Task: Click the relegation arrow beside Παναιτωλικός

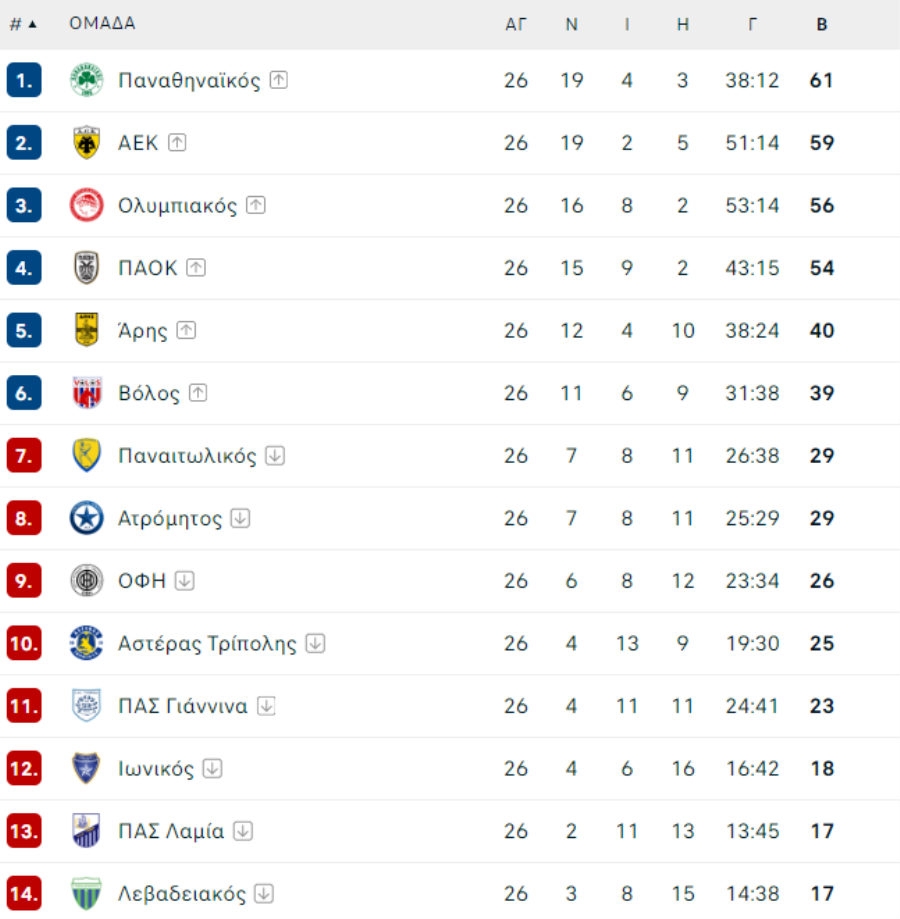Action: [x=275, y=456]
